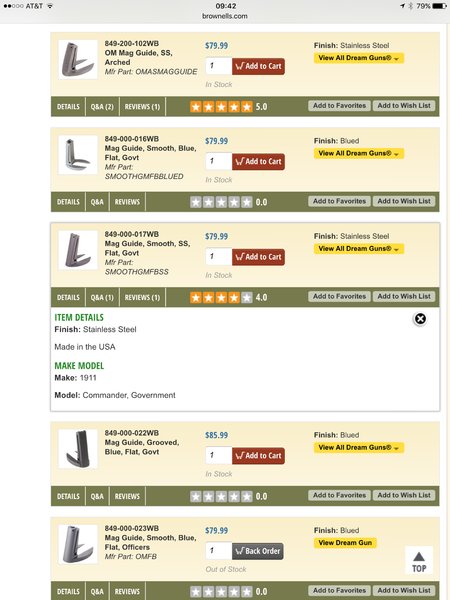Expand View All Dream Guns for the first item

(x=359, y=58)
